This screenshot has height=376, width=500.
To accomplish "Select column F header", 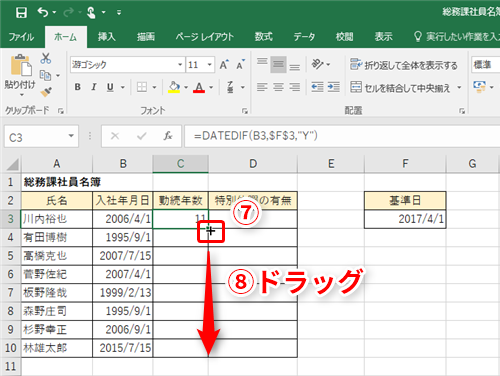I will (x=405, y=164).
